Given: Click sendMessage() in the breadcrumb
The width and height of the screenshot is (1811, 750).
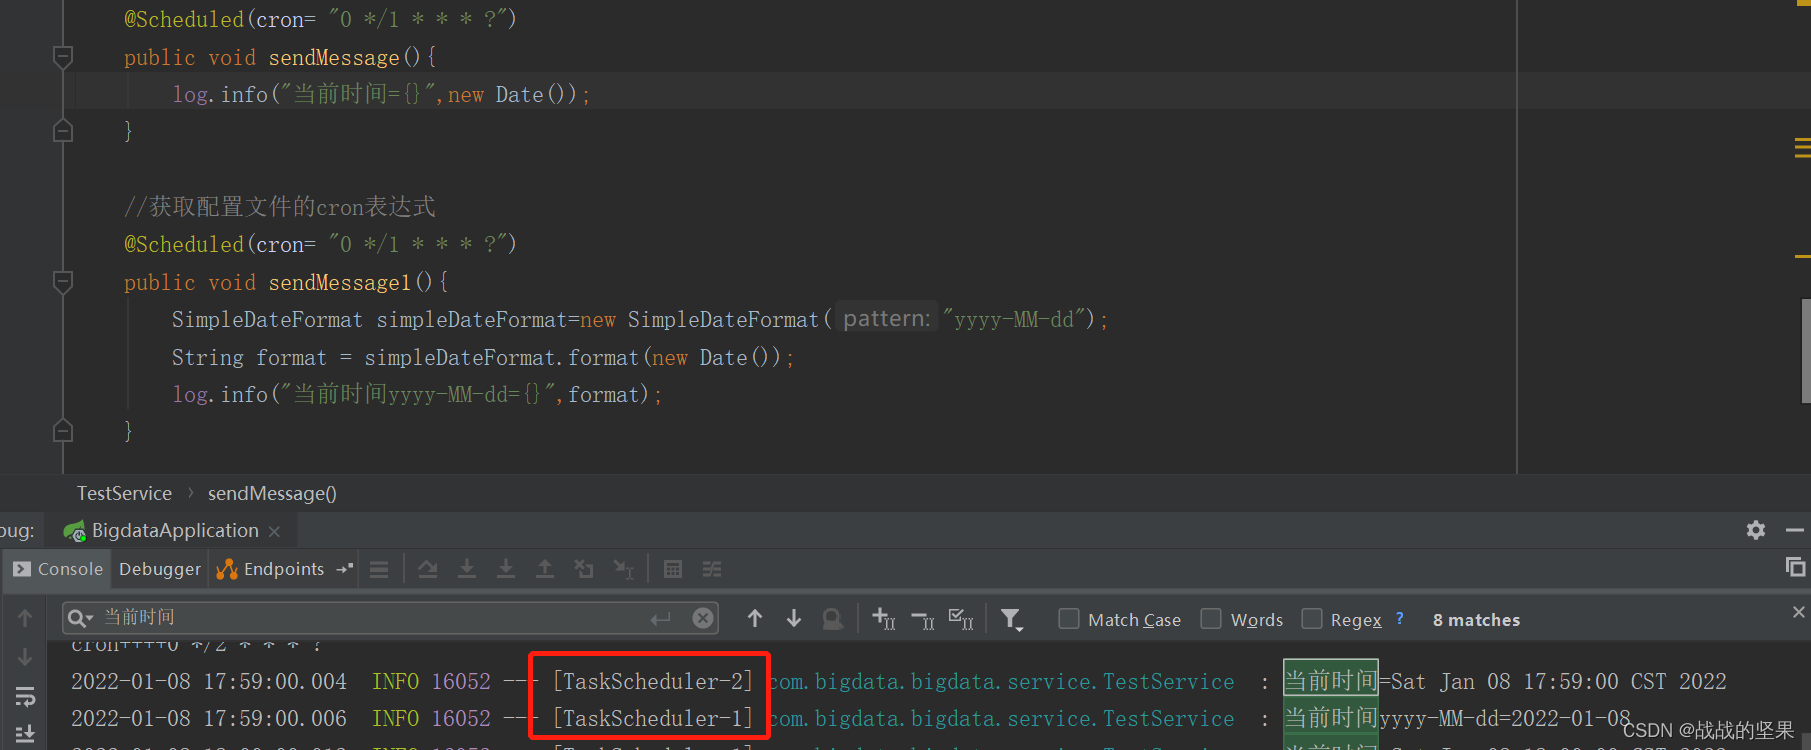Looking at the screenshot, I should point(272,493).
